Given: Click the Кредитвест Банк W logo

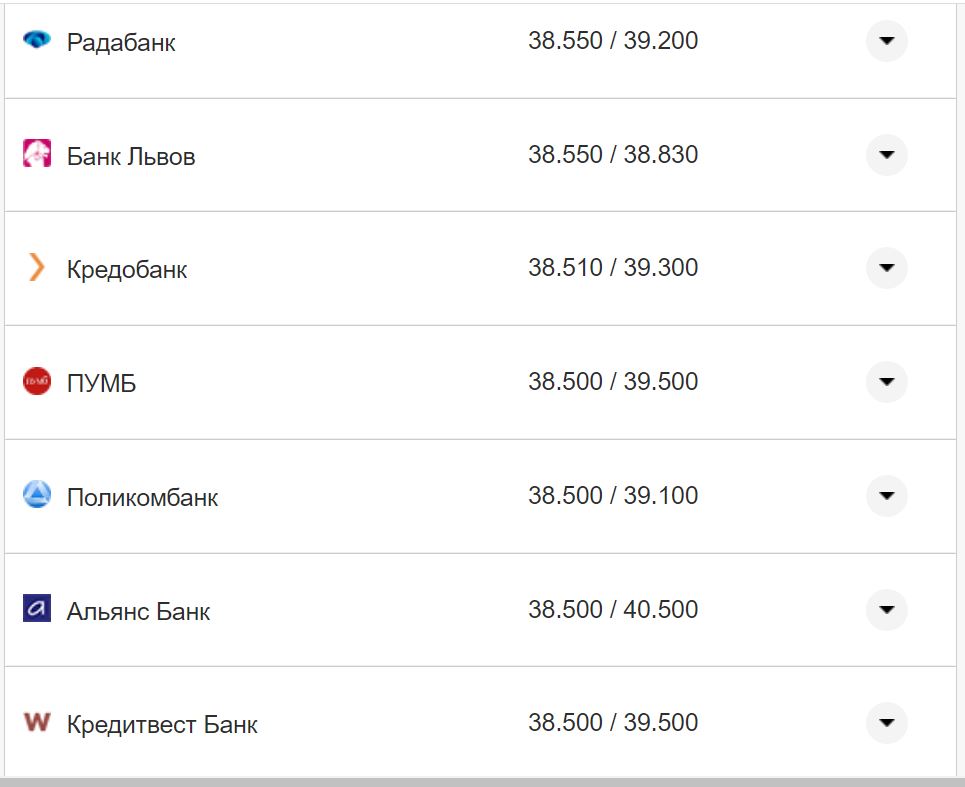Looking at the screenshot, I should pyautogui.click(x=36, y=721).
